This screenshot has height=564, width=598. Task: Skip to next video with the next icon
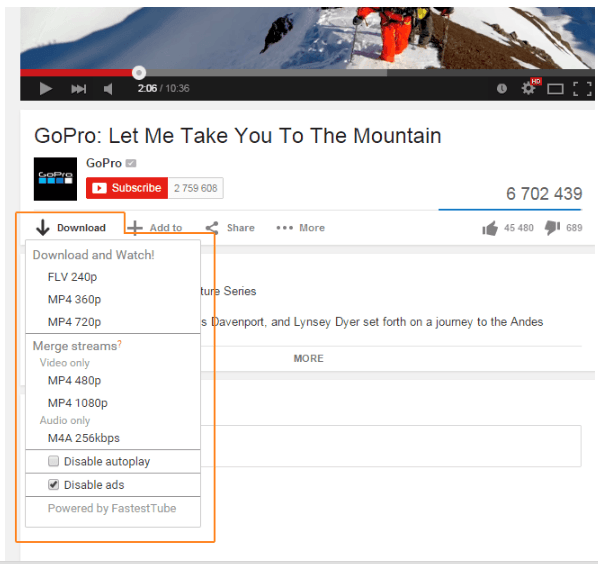(x=79, y=89)
